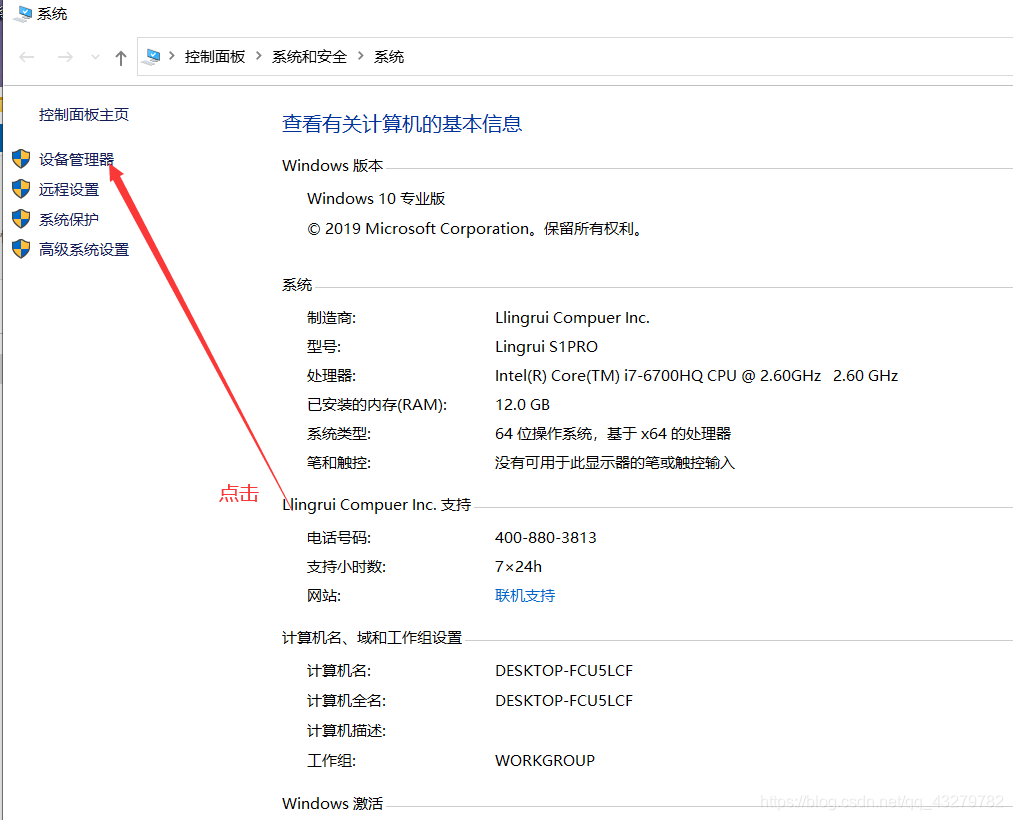The height and width of the screenshot is (820, 1013).
Task: Open 设备管理器 link
Action: (76, 160)
